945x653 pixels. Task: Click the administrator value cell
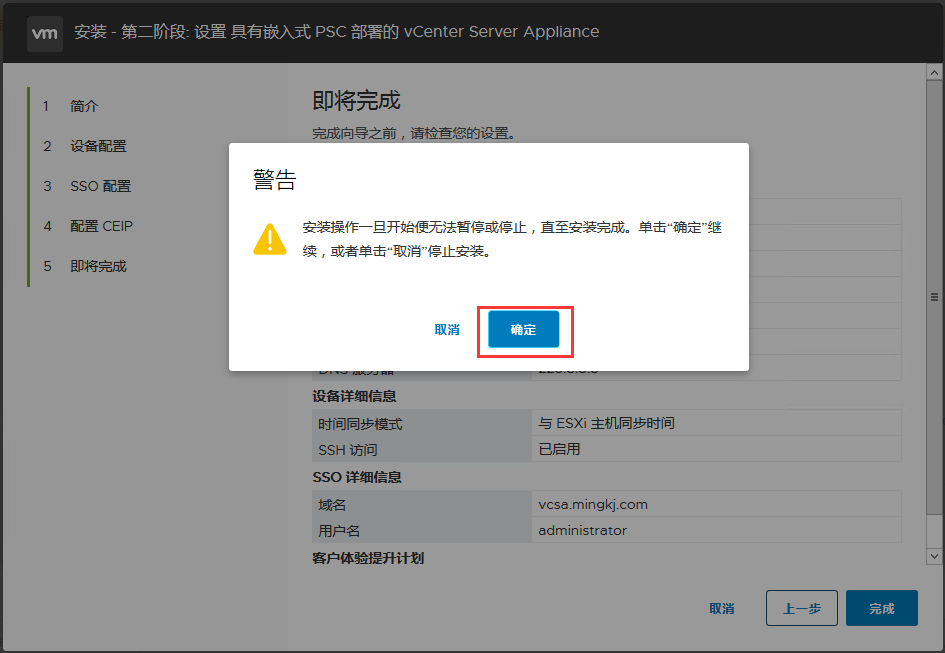717,530
